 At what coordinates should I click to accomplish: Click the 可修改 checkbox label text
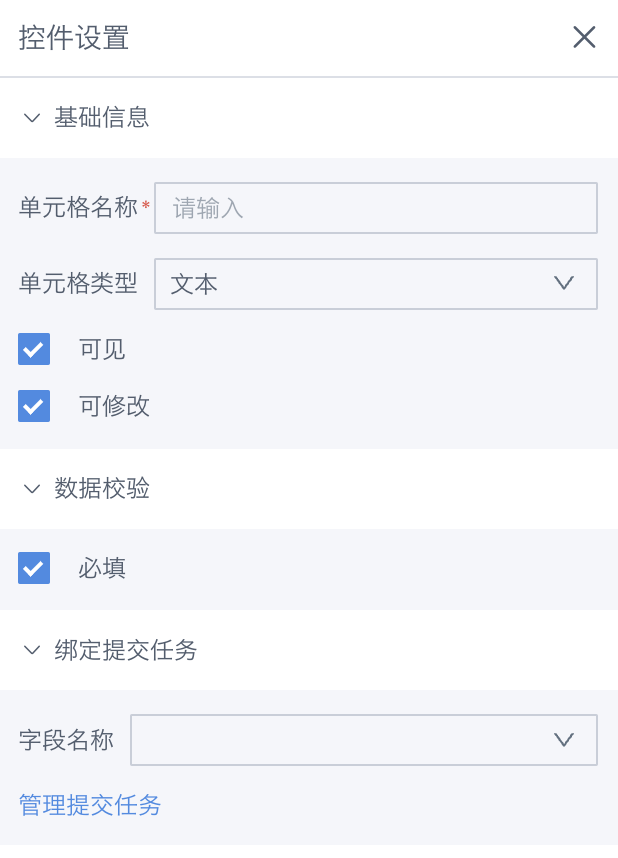(114, 406)
